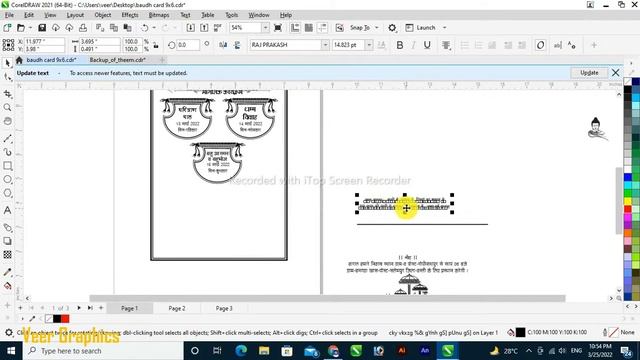640x360 pixels.
Task: Toggle Underline text formatting
Action: point(427,45)
